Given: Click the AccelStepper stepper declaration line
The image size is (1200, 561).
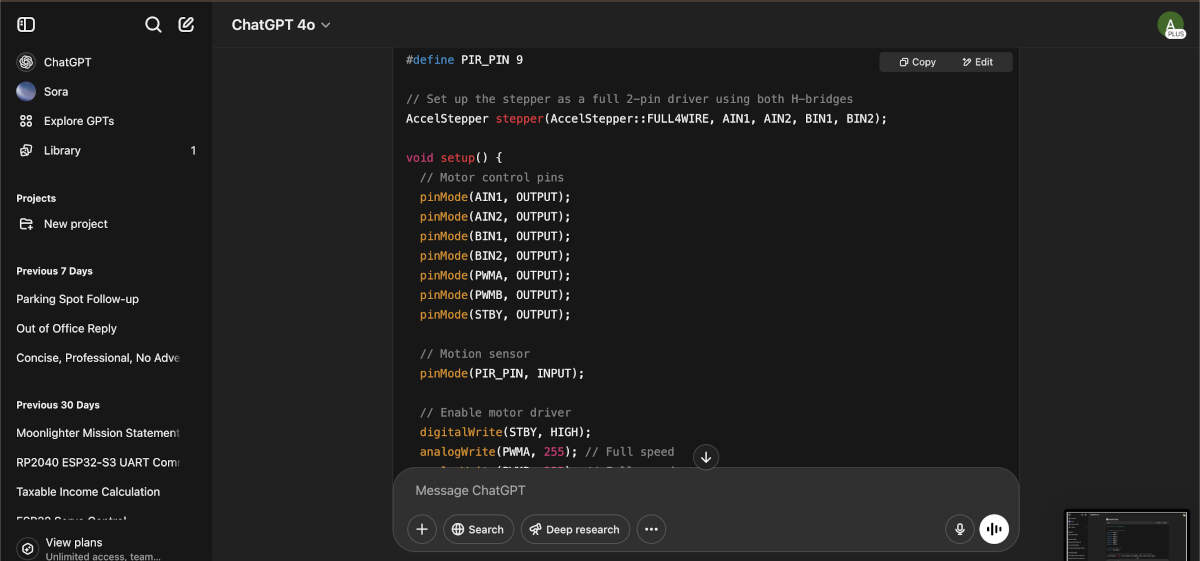Looking at the screenshot, I should (x=646, y=118).
